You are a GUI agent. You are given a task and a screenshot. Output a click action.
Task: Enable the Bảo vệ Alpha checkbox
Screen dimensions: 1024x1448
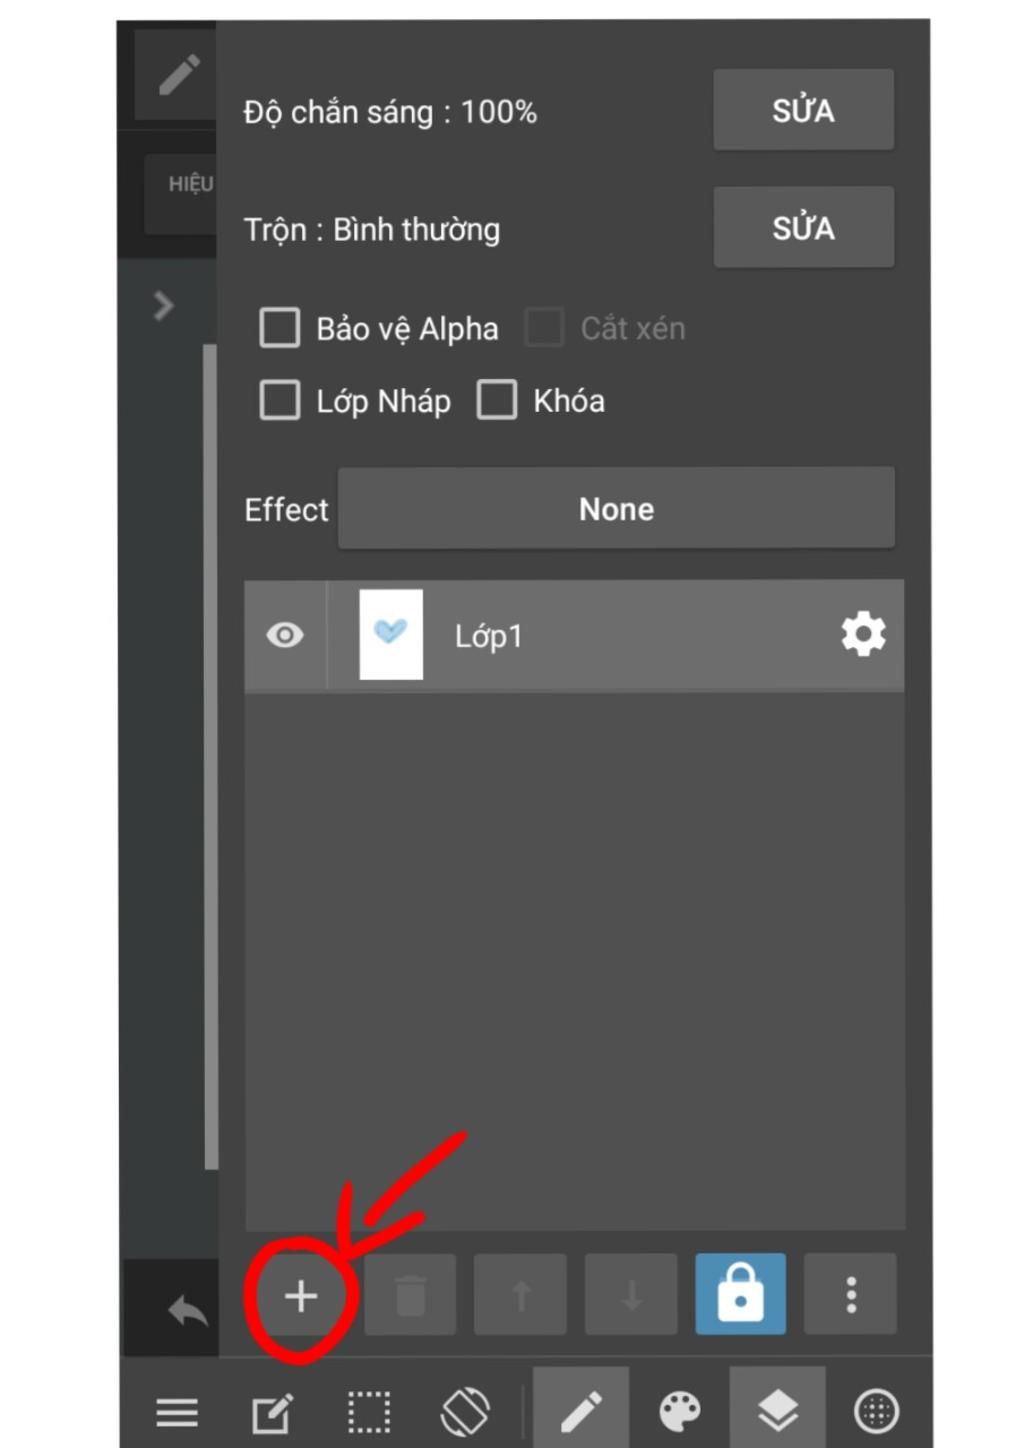click(x=279, y=327)
